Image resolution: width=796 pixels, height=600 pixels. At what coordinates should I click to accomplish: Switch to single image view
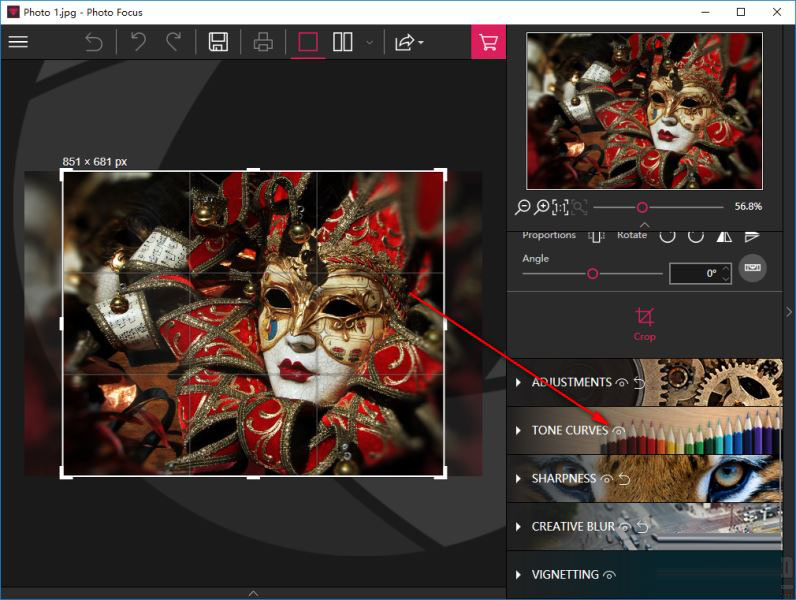point(308,42)
